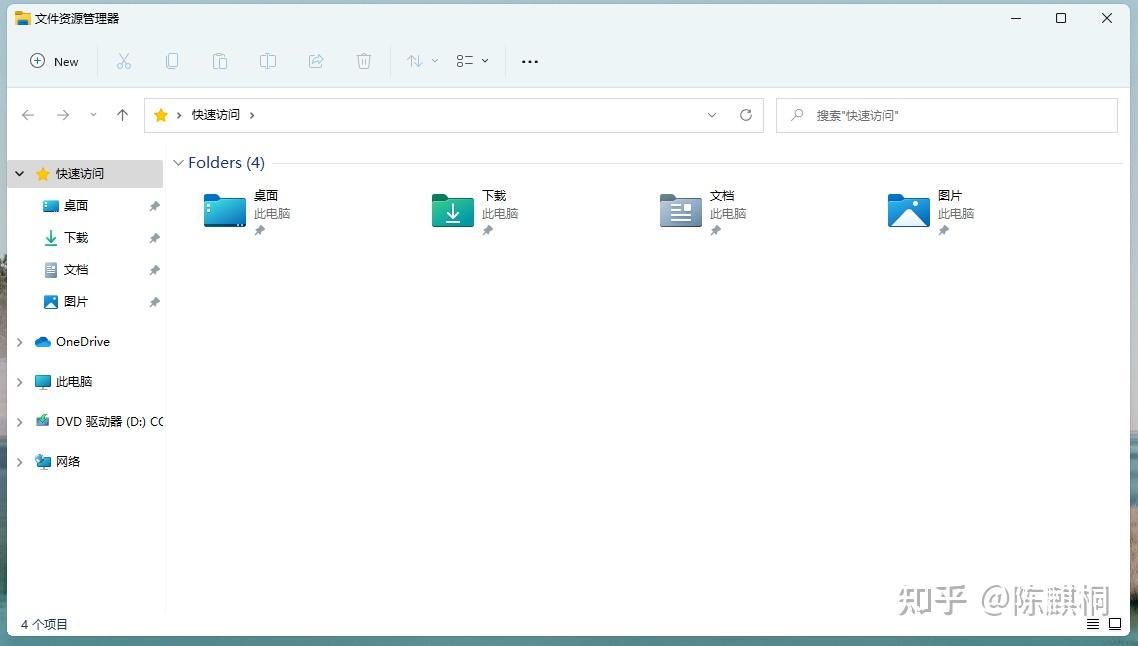Go up one level arrow
The image size is (1138, 646).
tap(123, 115)
